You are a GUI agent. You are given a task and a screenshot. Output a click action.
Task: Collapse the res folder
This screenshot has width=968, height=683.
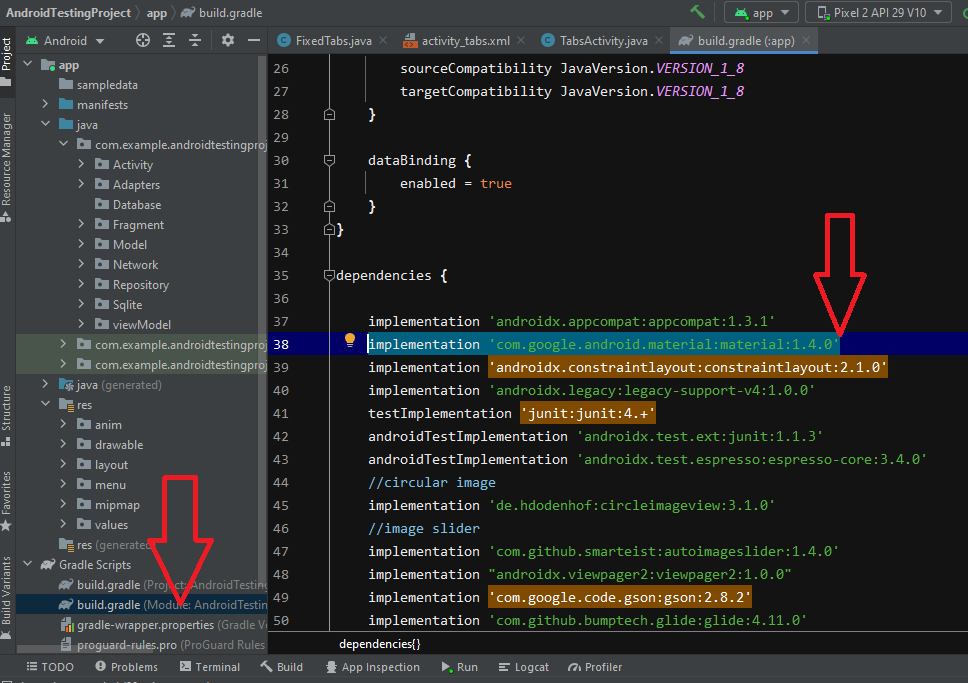45,404
